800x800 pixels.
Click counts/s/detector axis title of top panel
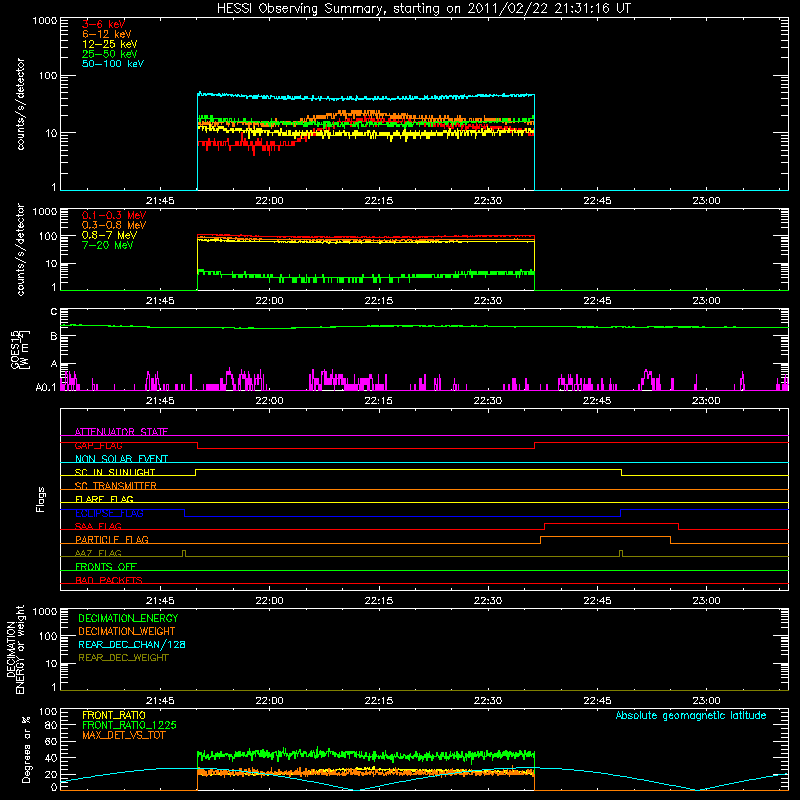[20, 104]
